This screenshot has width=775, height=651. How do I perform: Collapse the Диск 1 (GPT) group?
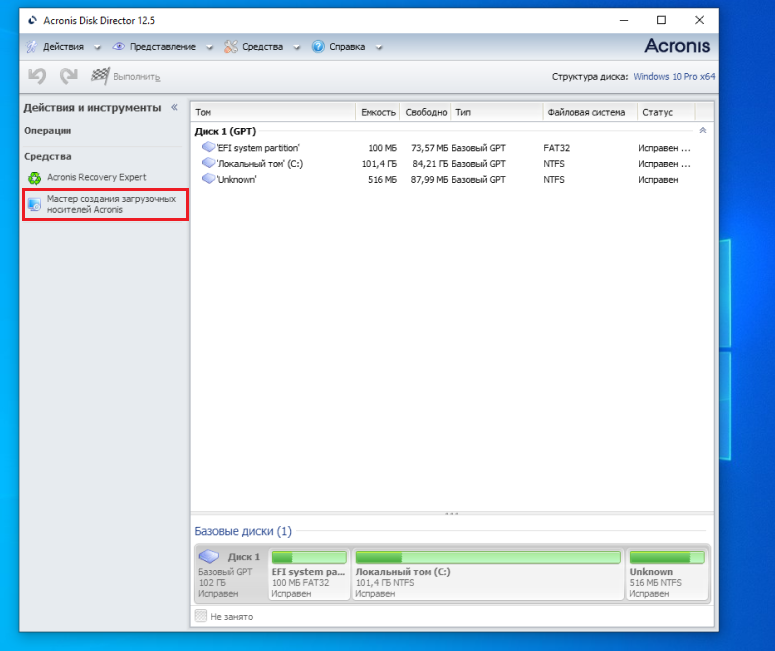tap(703, 130)
